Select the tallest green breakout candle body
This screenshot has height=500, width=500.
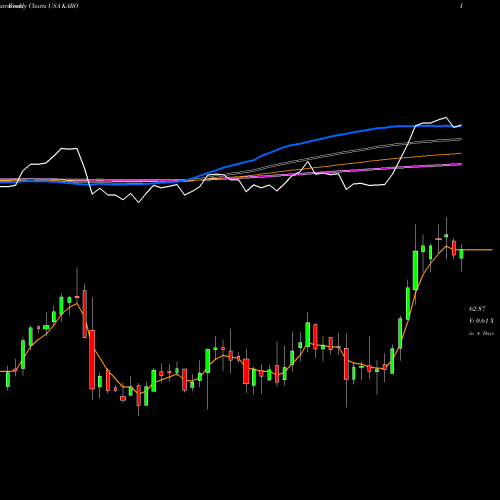415,270
